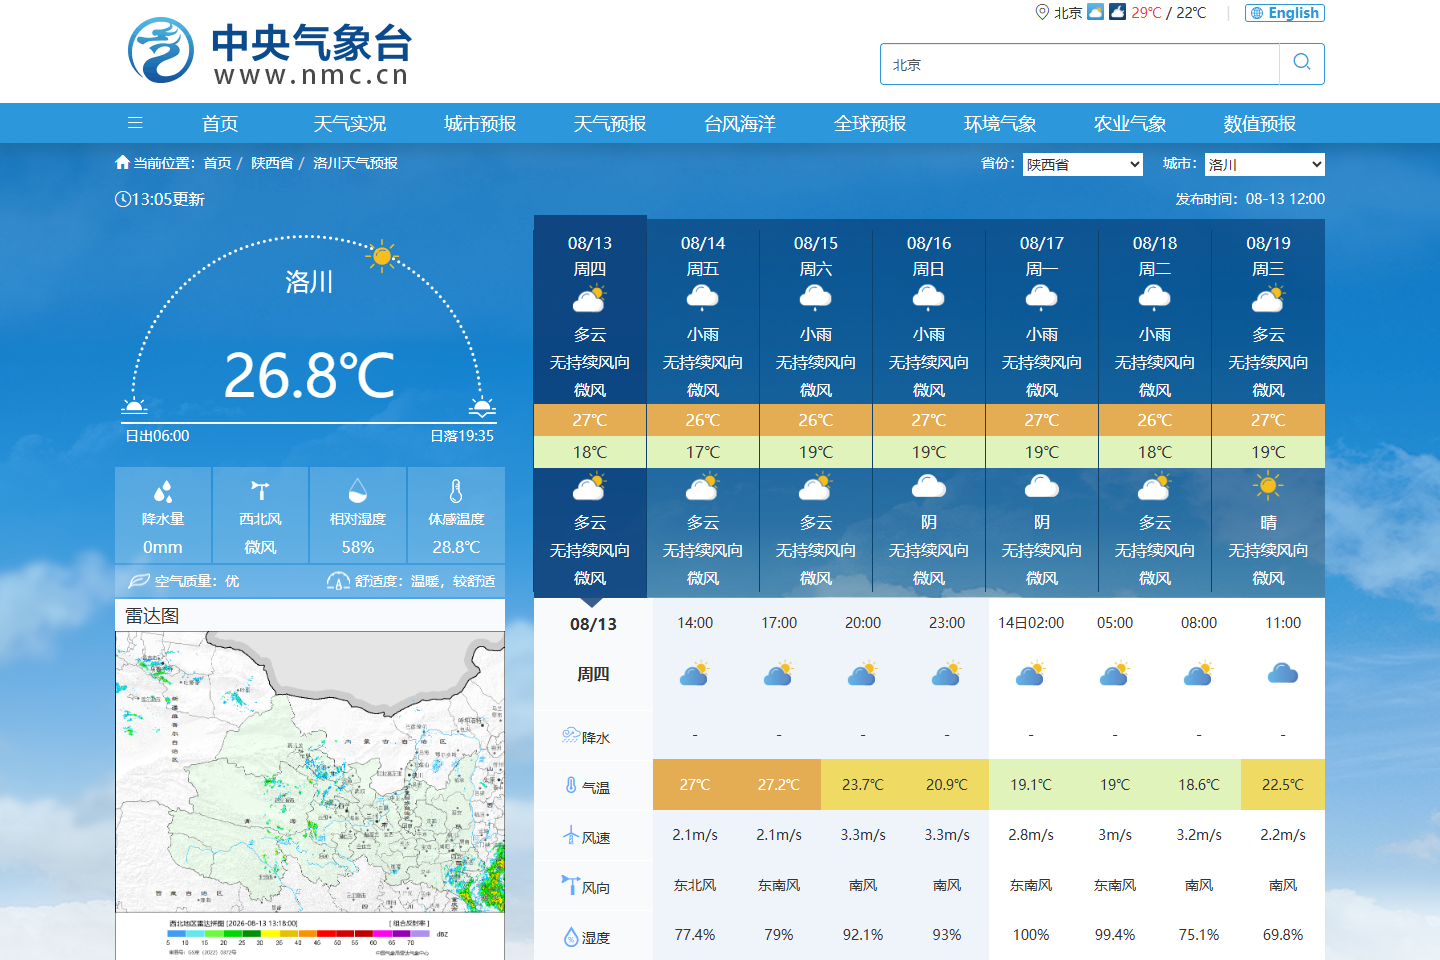Click the 22.5℃ temperature cell at 11:00
The height and width of the screenshot is (960, 1440).
[x=1283, y=785]
